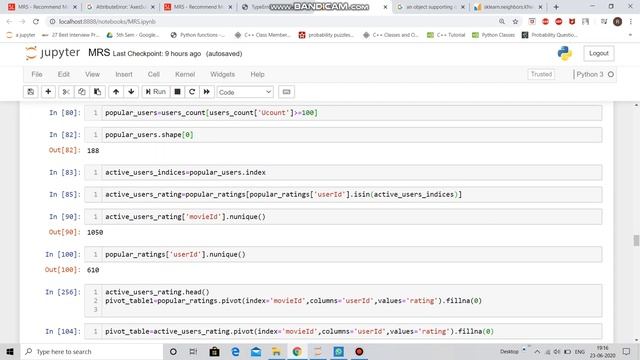Open Microsoft Edge from taskbar

point(236,352)
